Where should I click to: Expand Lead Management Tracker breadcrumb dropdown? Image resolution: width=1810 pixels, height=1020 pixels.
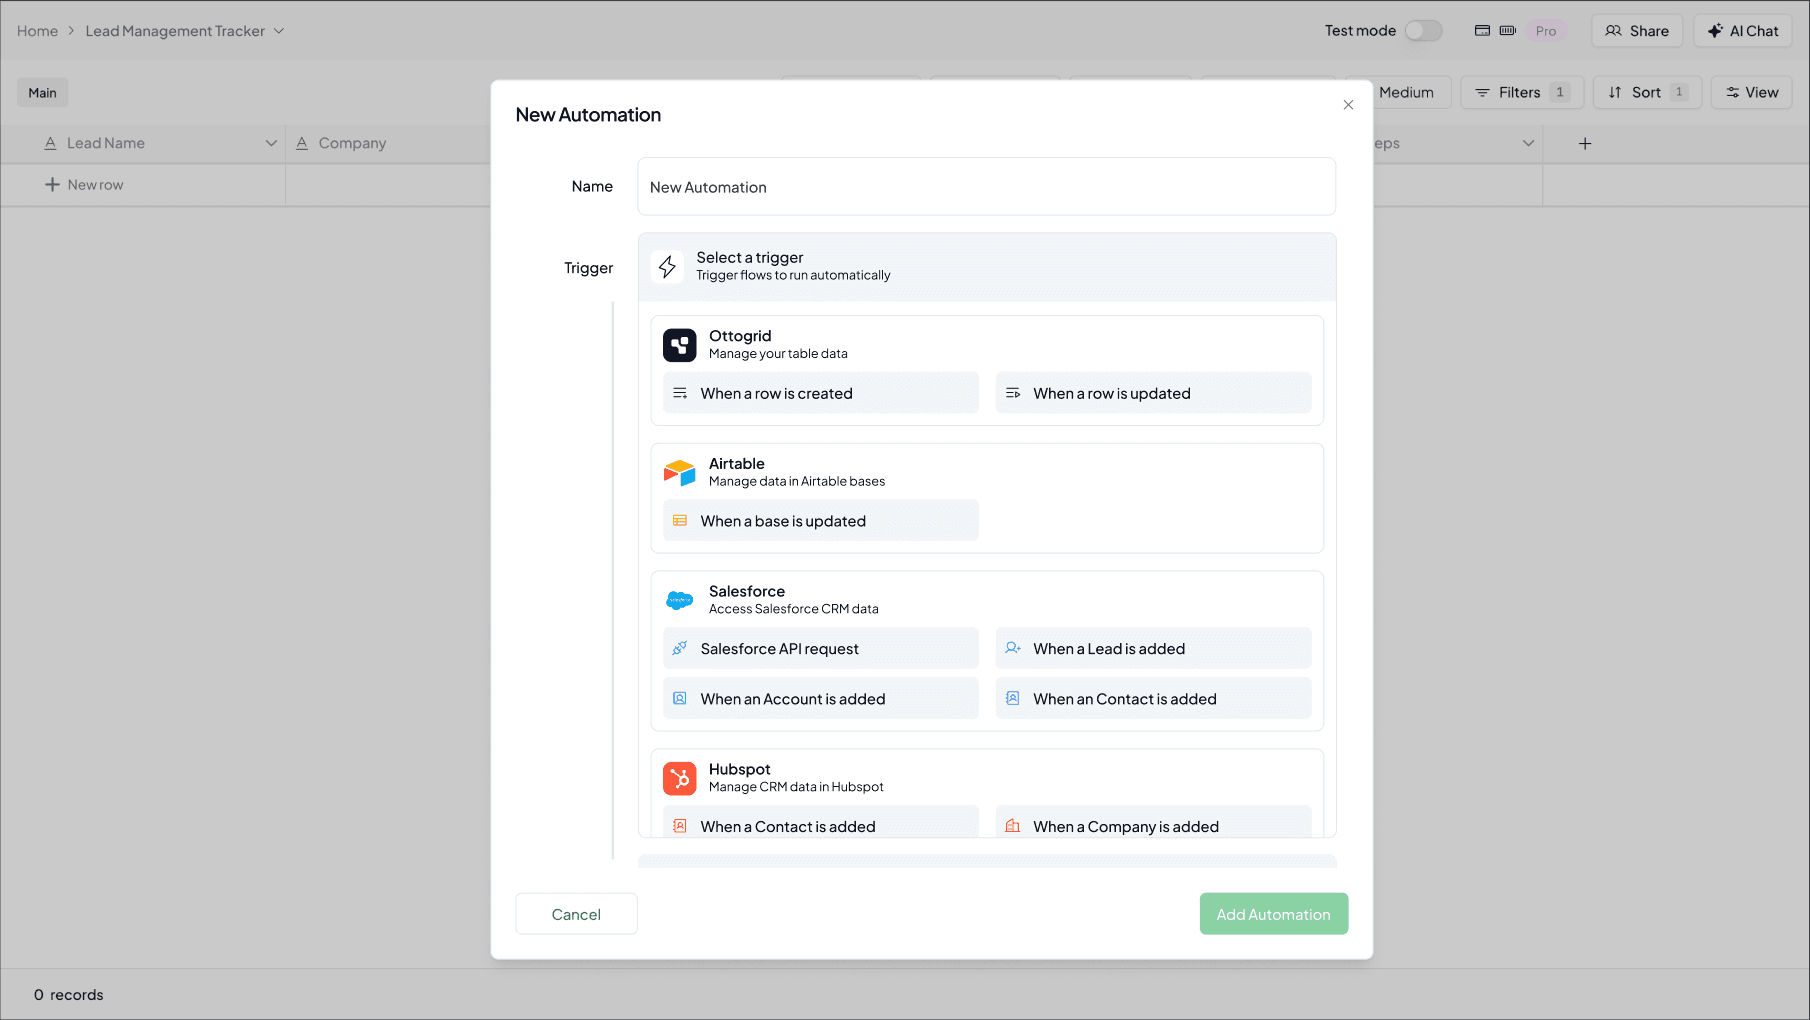pos(279,31)
